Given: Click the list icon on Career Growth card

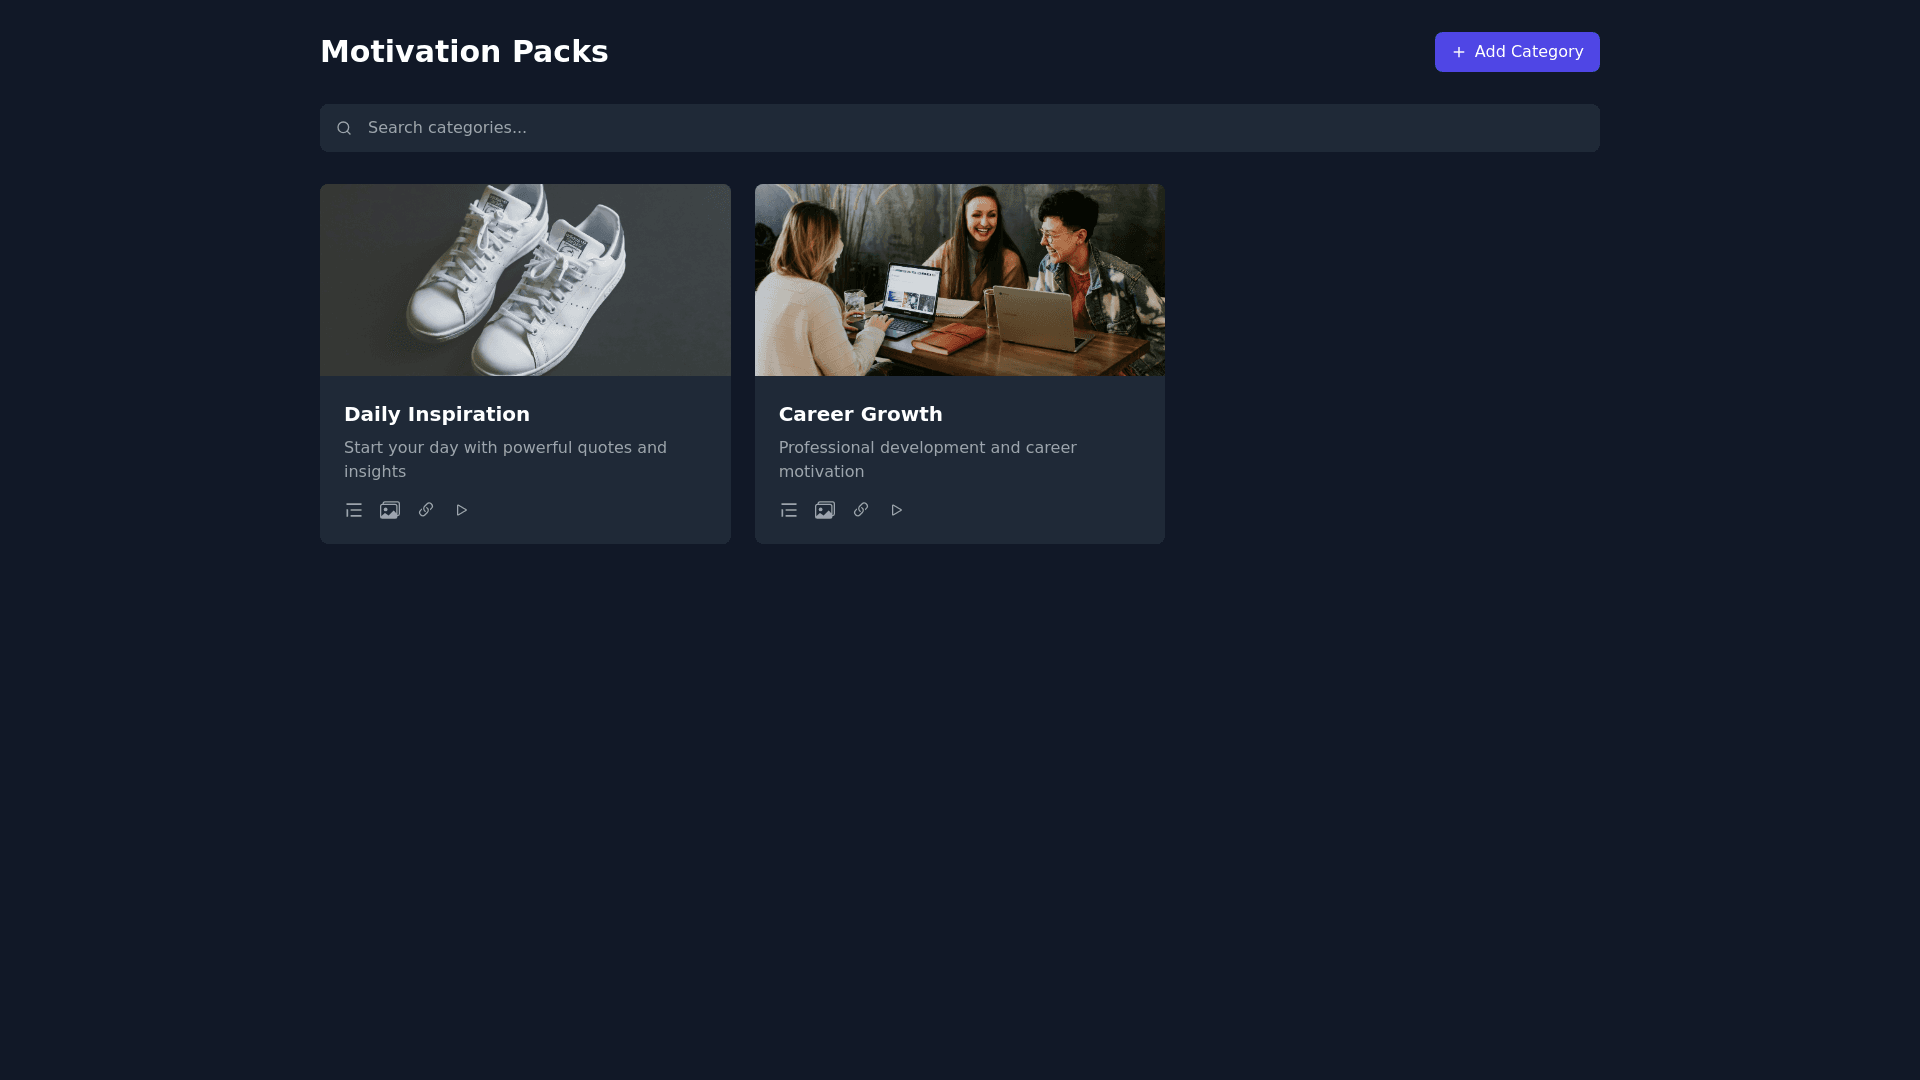Looking at the screenshot, I should [x=789, y=510].
